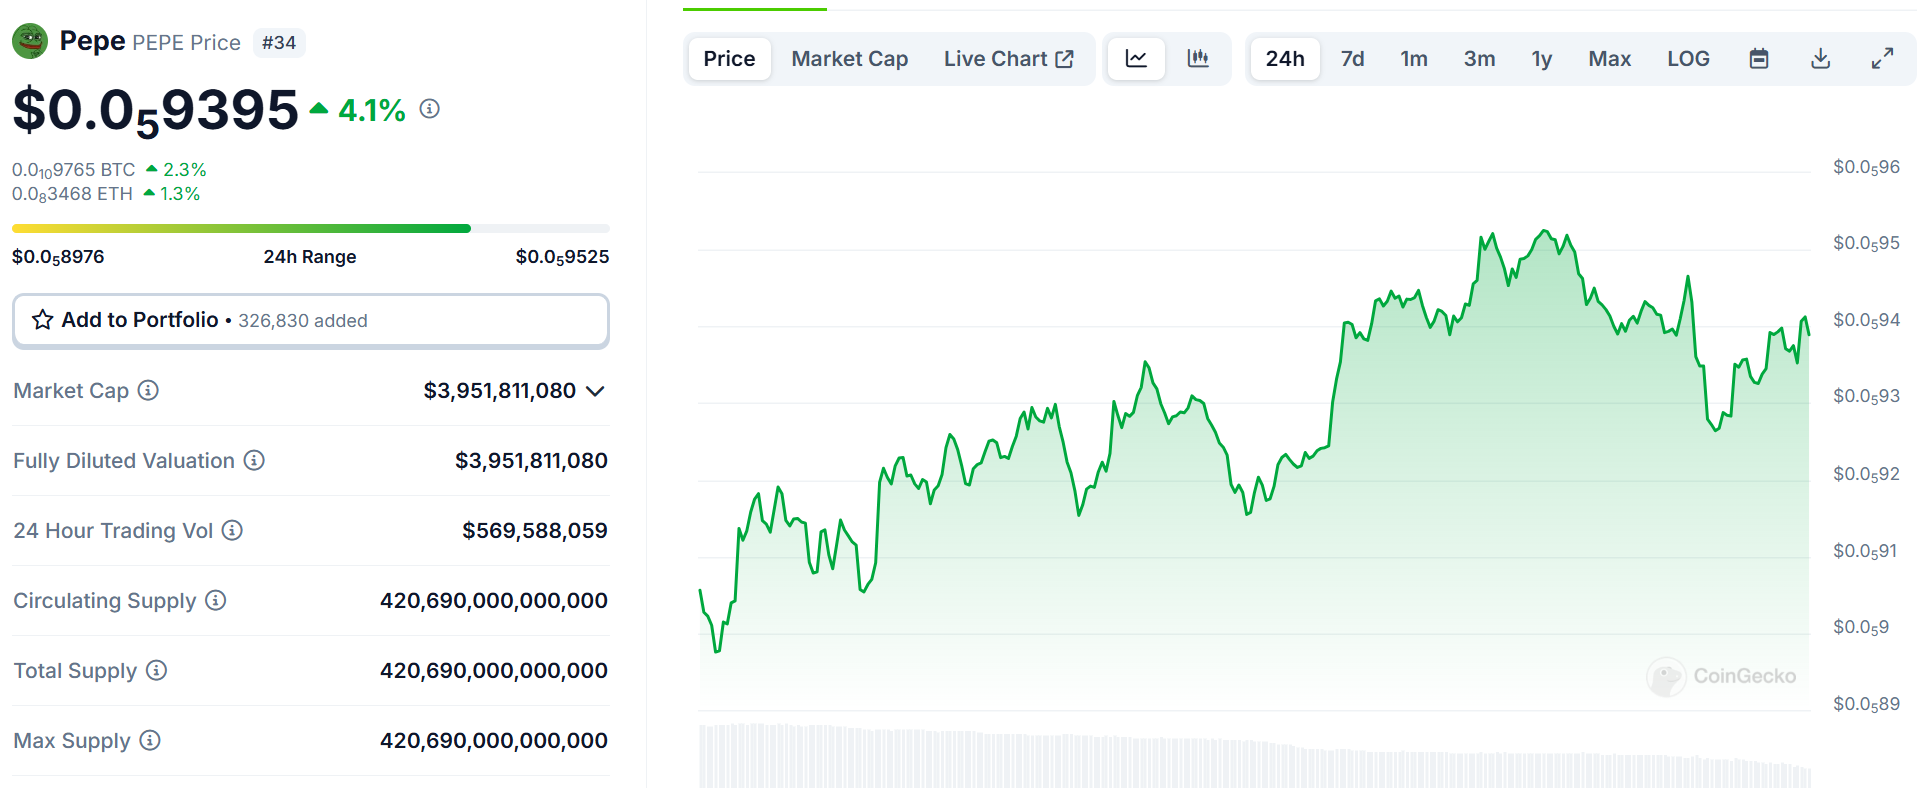Switch to candlestick chart view icon
This screenshot has width=1929, height=788.
[x=1197, y=59]
